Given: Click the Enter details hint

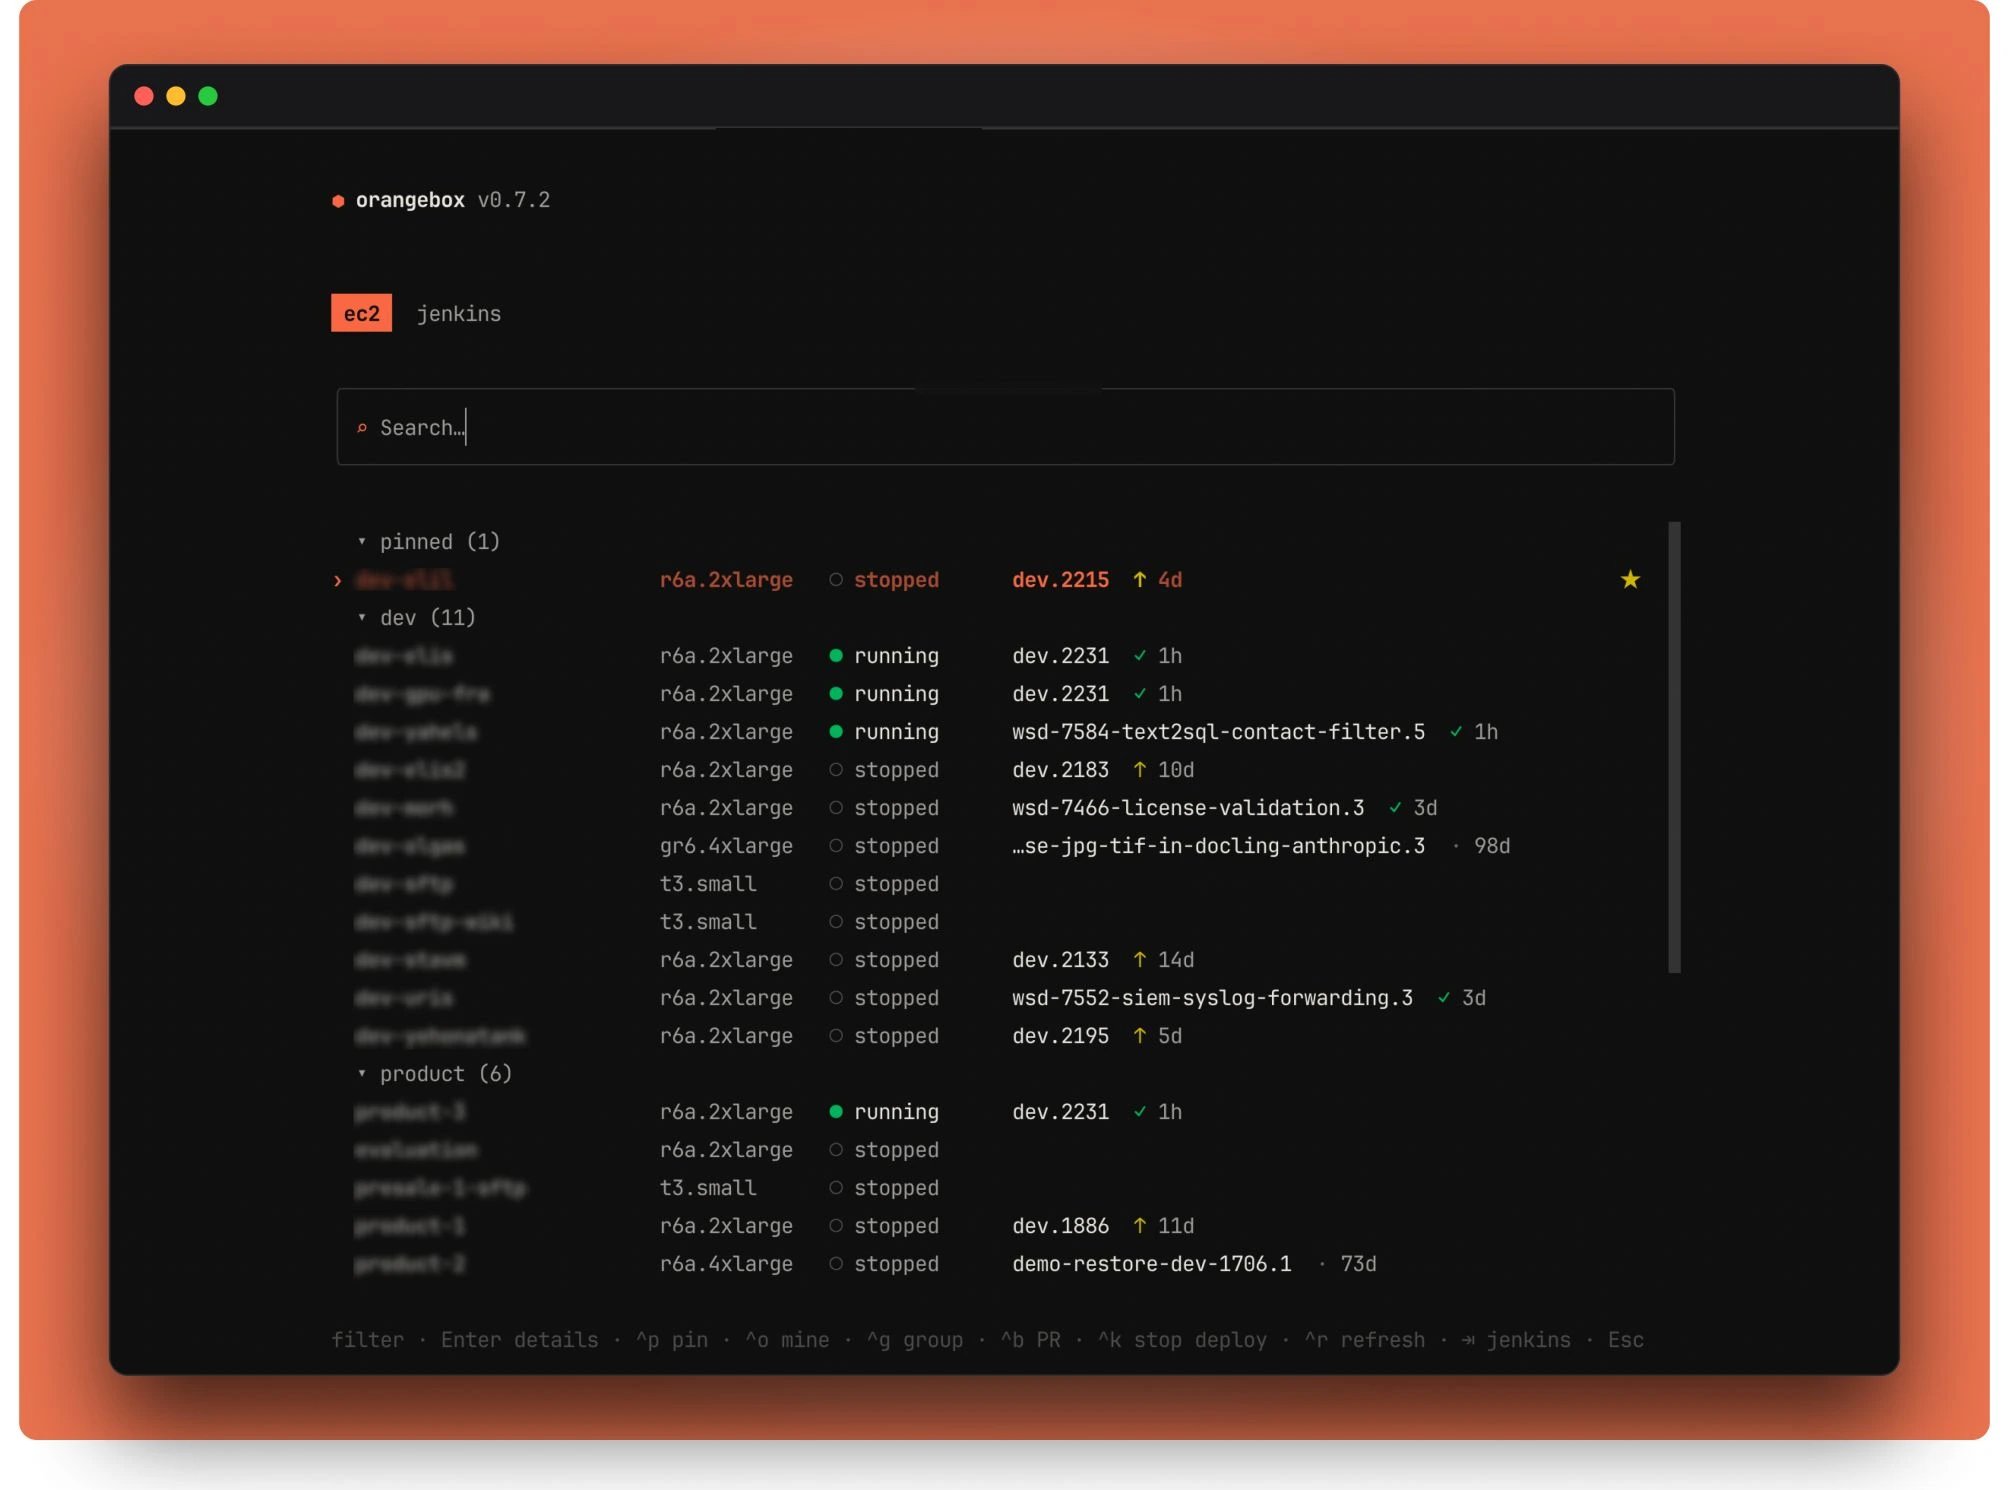Looking at the screenshot, I should pos(519,1339).
